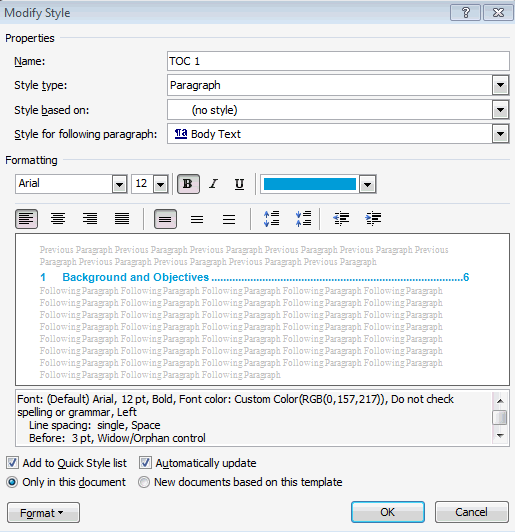The width and height of the screenshot is (515, 532).
Task: Uncheck Automatically update
Action: pos(145,463)
